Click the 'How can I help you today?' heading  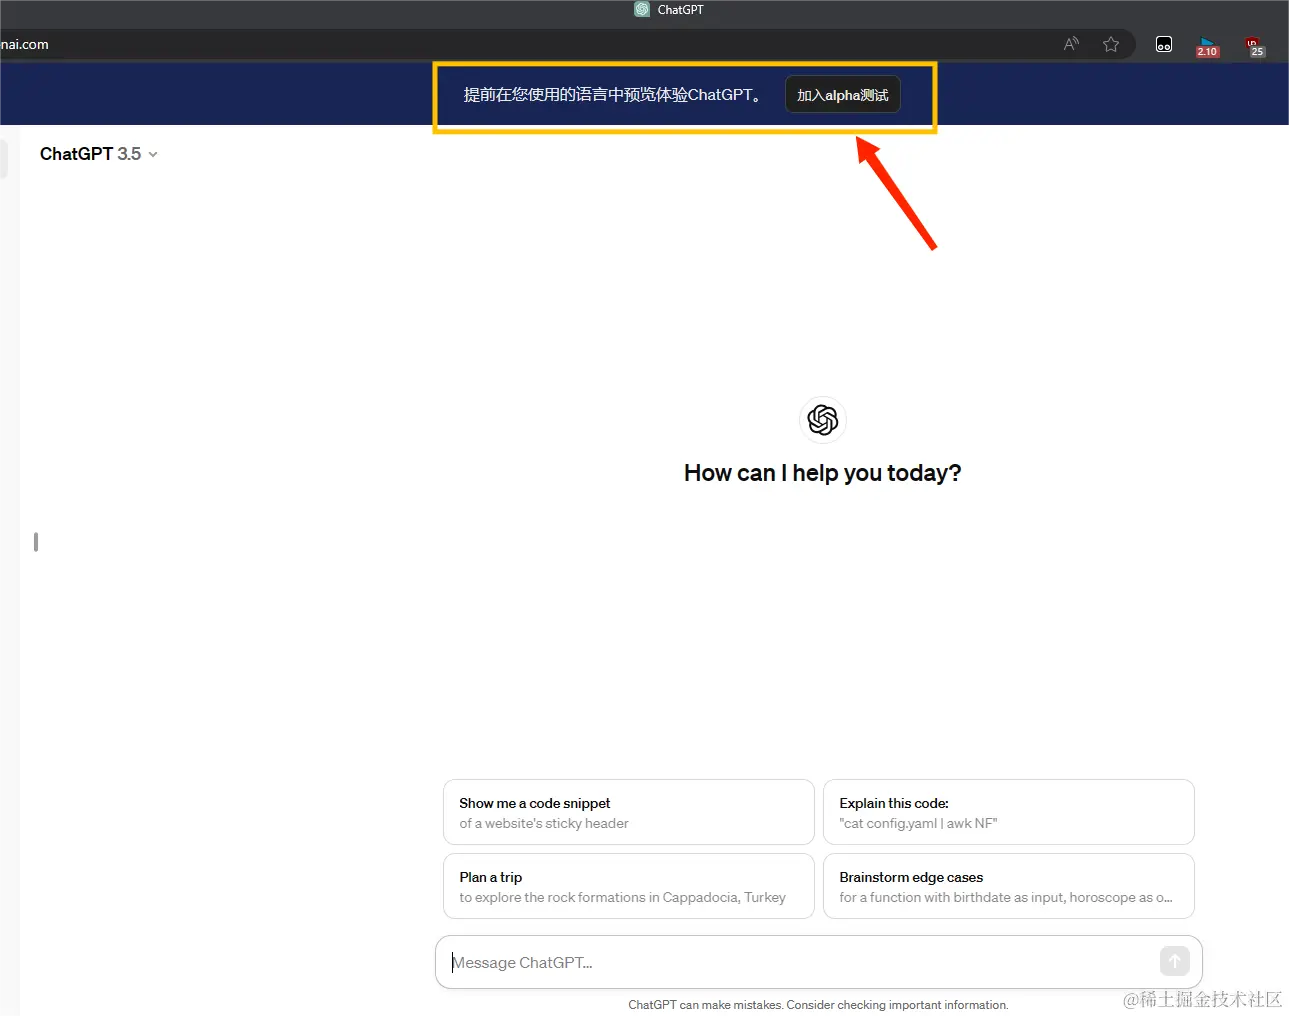tap(823, 473)
